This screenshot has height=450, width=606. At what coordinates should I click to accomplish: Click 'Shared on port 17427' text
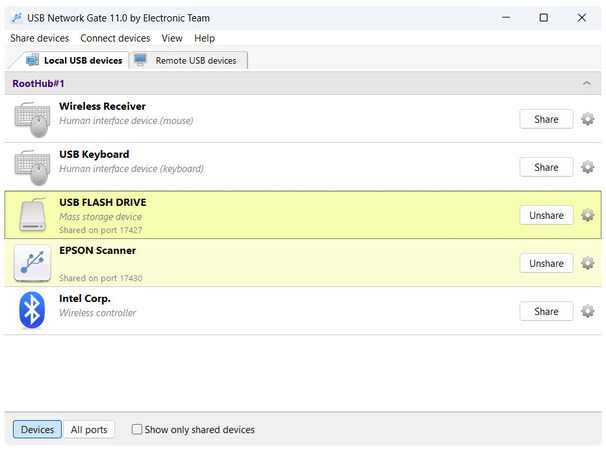point(100,230)
